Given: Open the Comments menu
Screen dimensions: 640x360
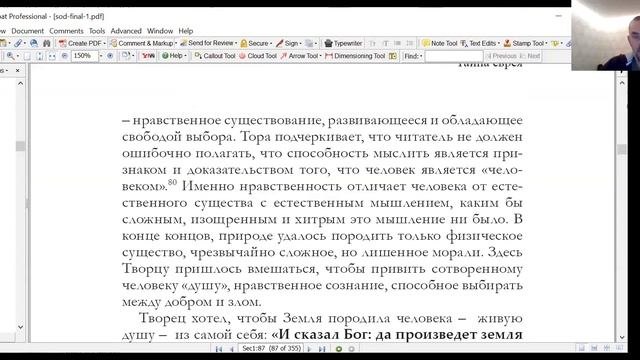Looking at the screenshot, I should pyautogui.click(x=66, y=31).
